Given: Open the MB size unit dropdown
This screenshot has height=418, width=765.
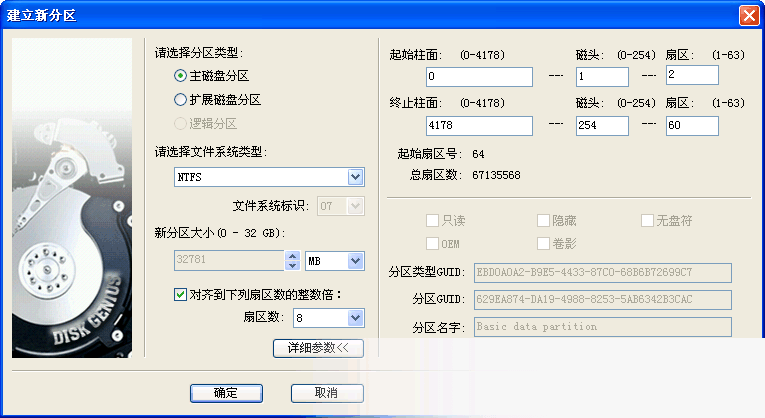Looking at the screenshot, I should pos(355,261).
